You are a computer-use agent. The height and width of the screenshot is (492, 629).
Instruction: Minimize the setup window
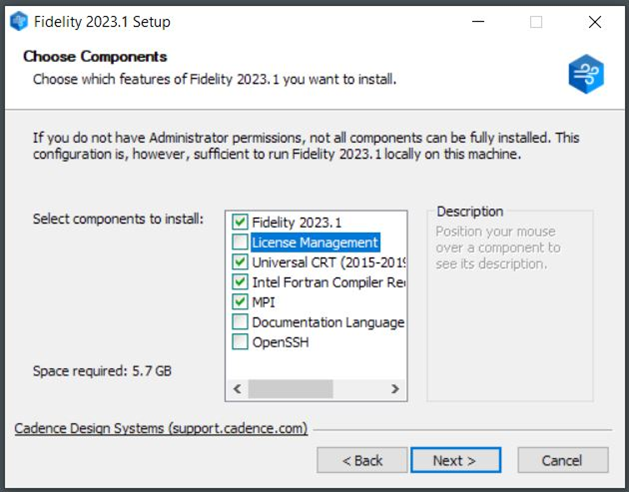click(x=478, y=22)
